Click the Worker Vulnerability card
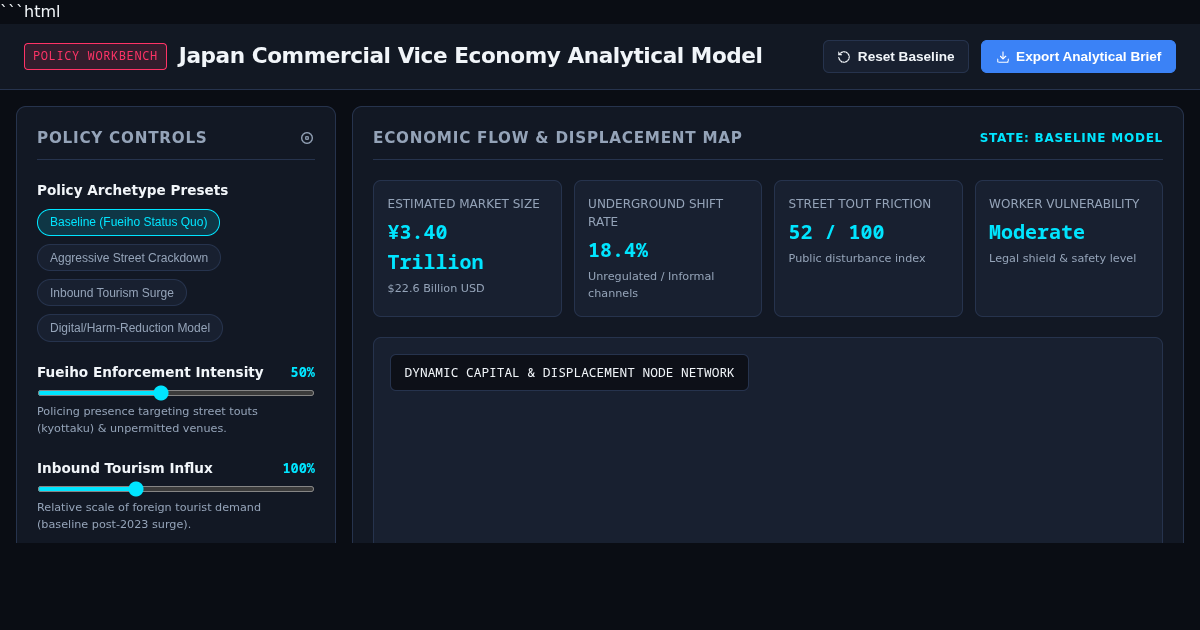This screenshot has width=1200, height=630. (x=1069, y=248)
